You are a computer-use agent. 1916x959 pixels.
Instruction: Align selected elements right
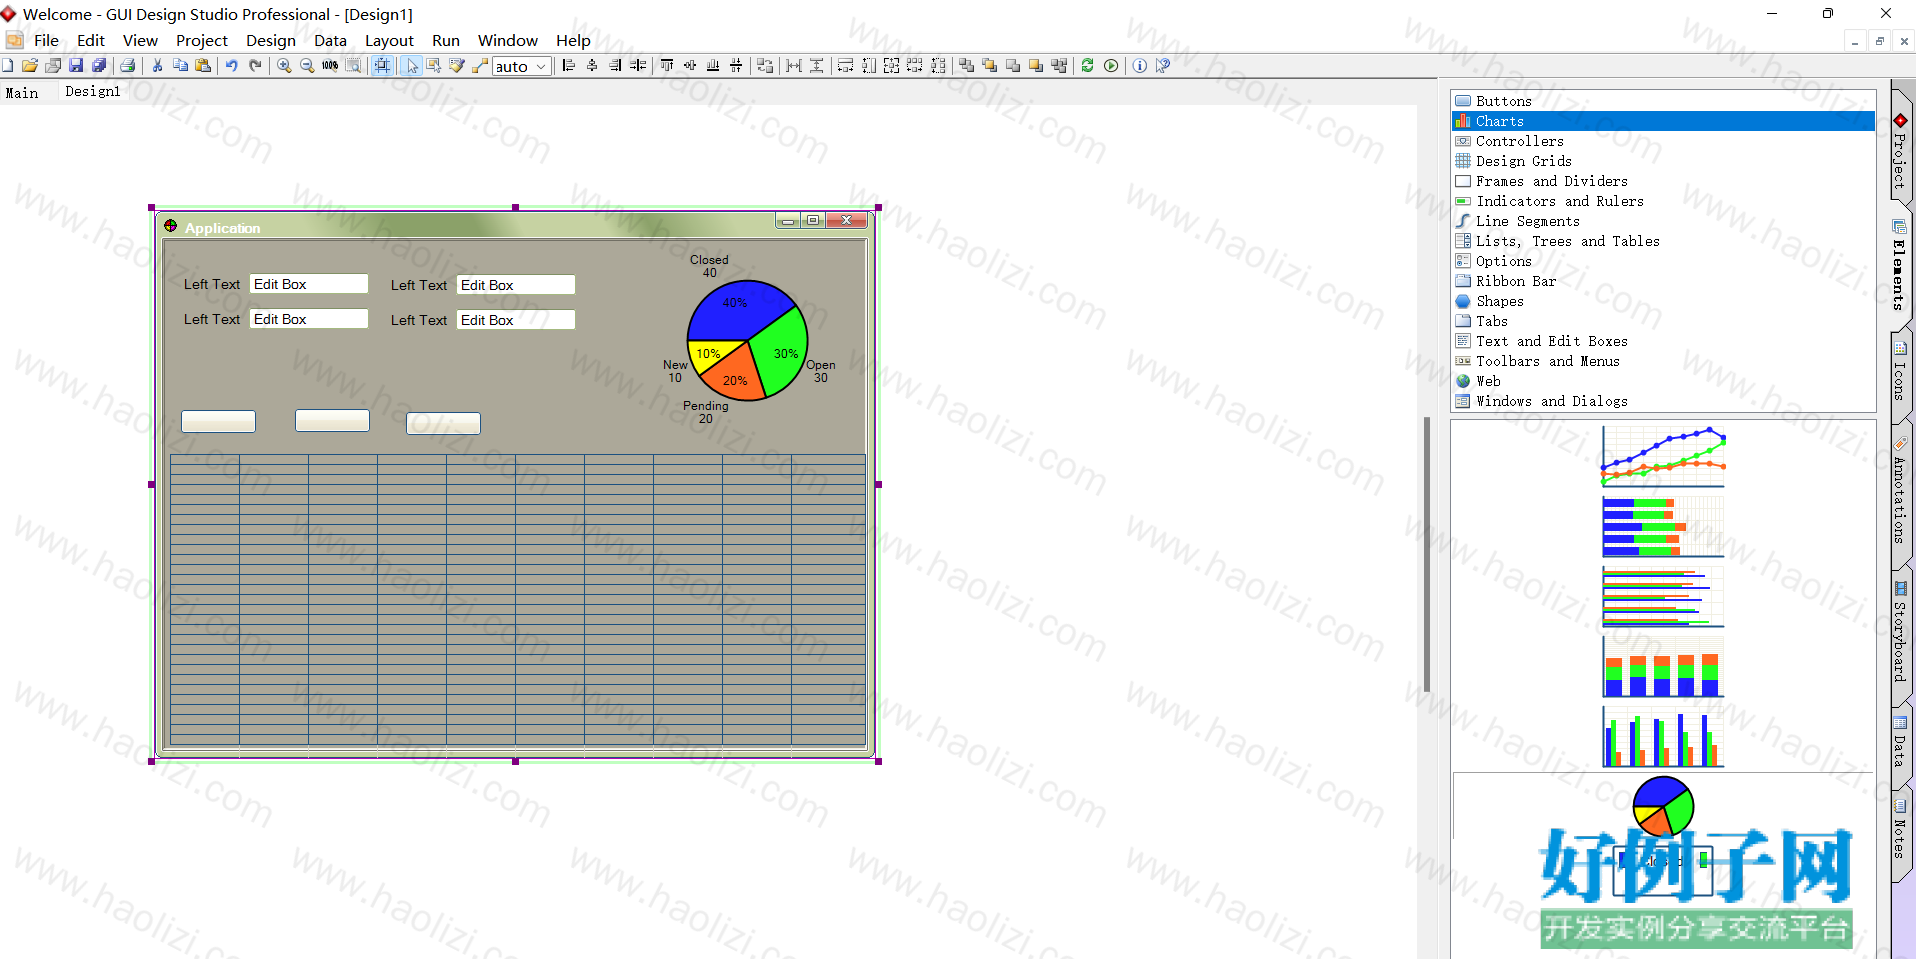coord(615,66)
